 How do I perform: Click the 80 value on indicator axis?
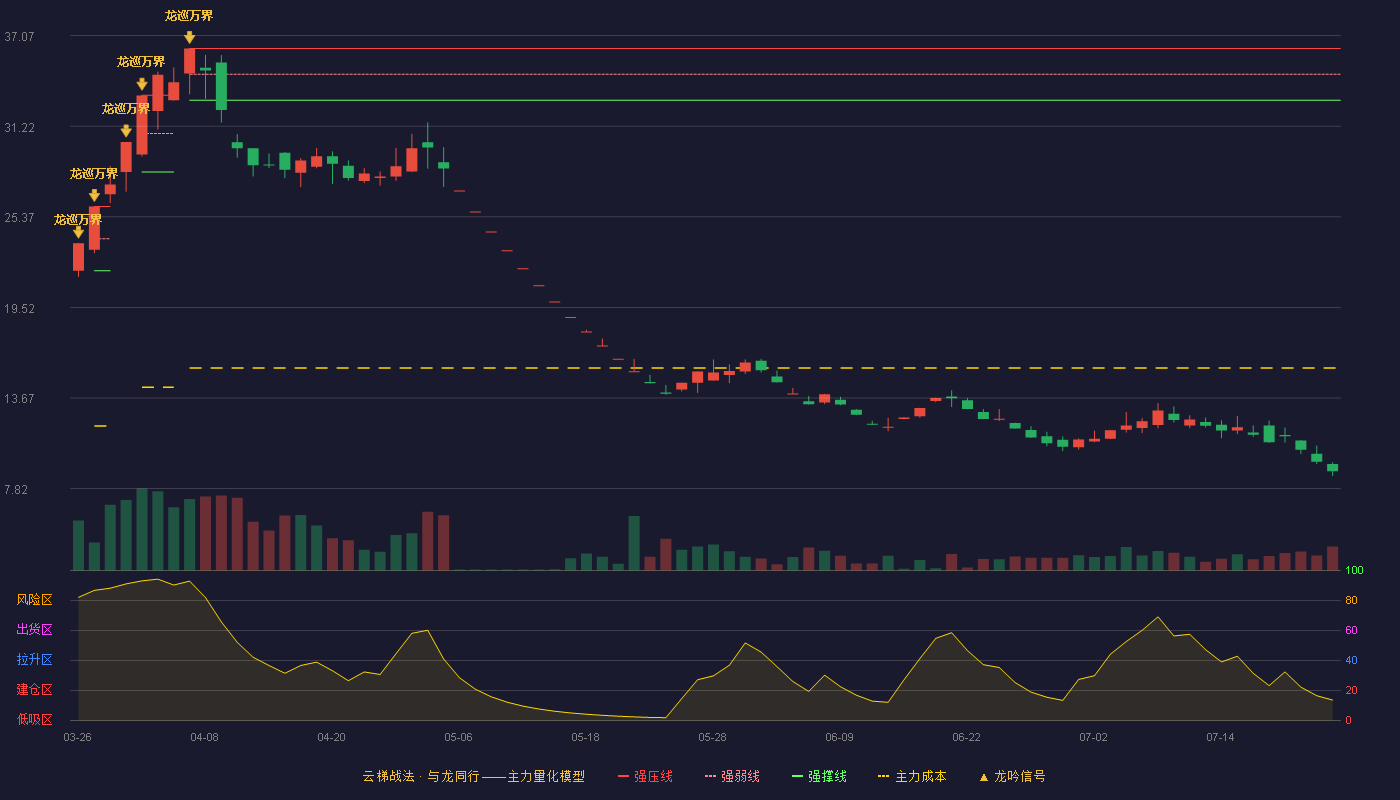(x=1351, y=600)
